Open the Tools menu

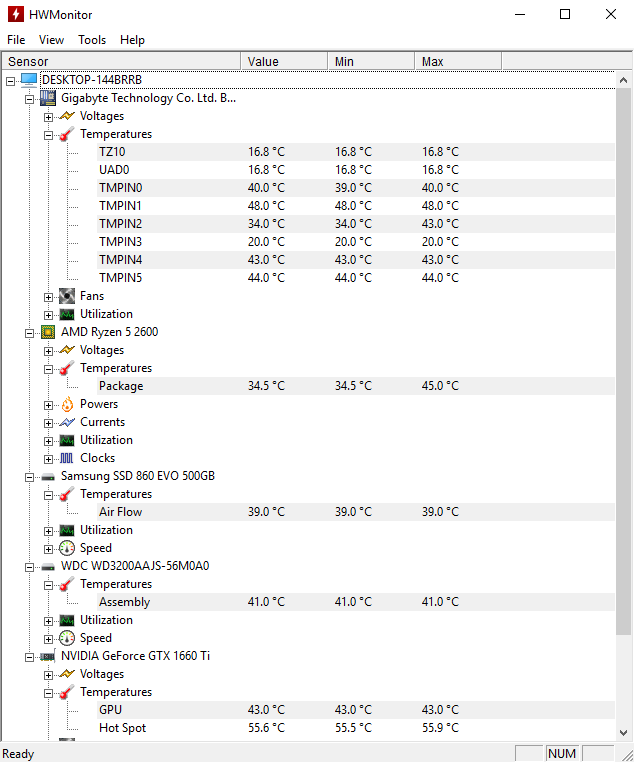point(92,40)
